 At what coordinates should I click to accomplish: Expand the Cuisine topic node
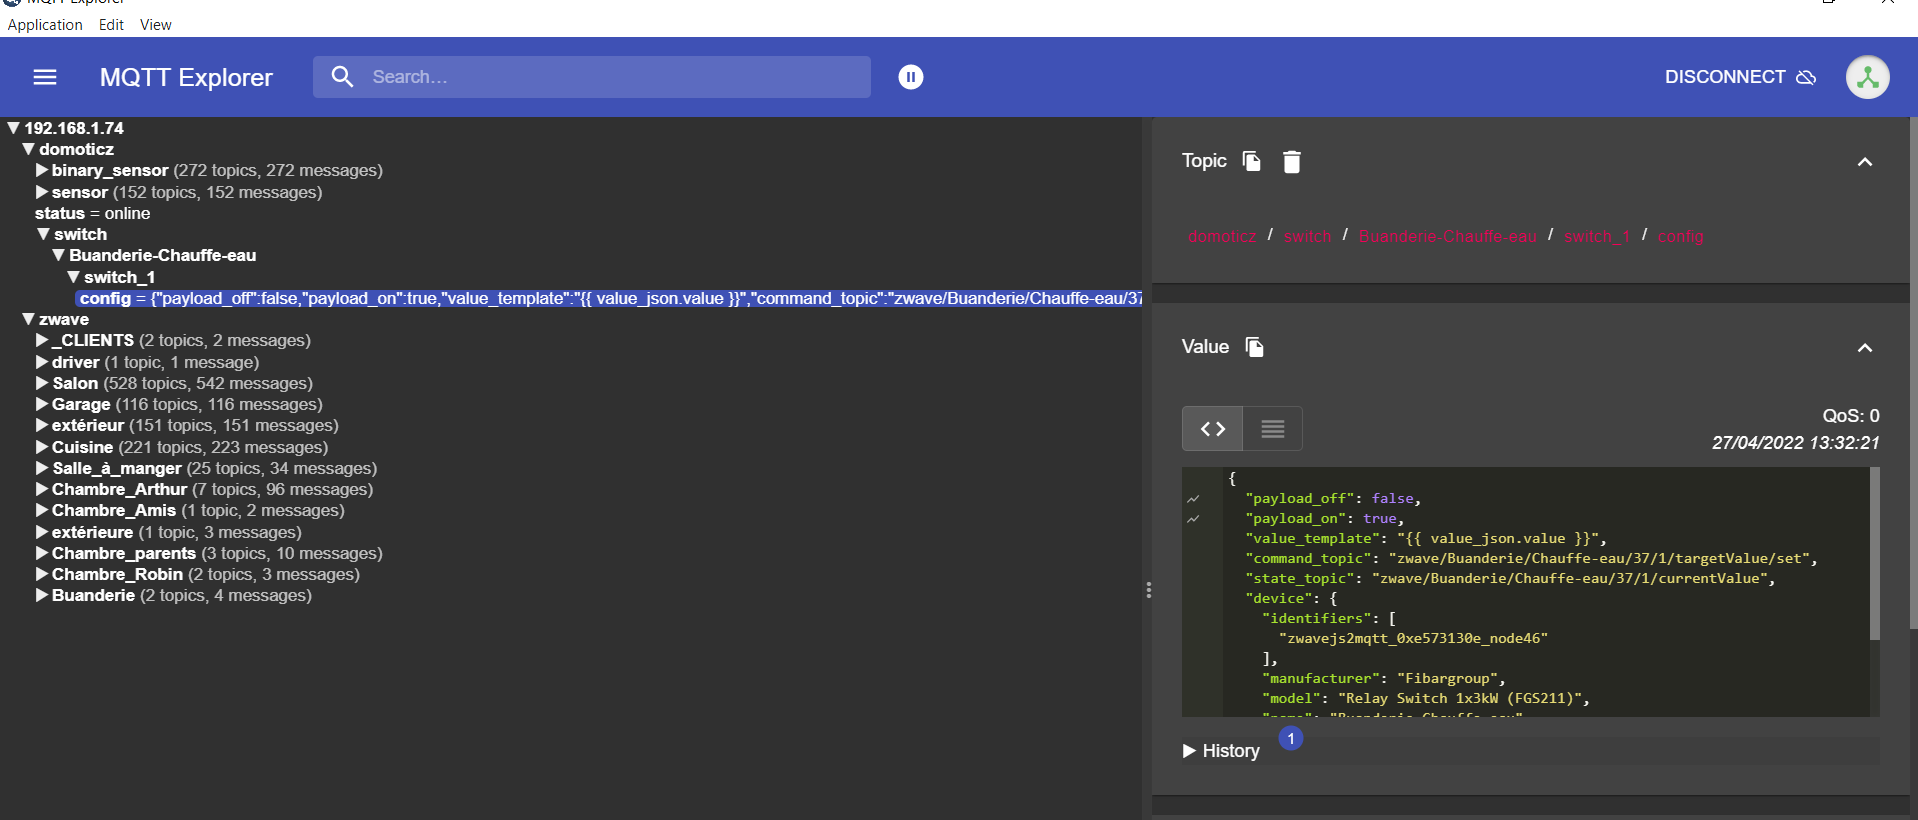[42, 447]
